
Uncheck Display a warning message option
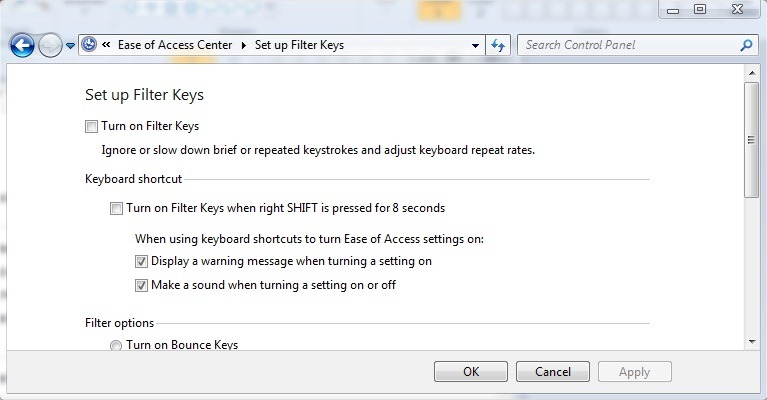(x=141, y=262)
